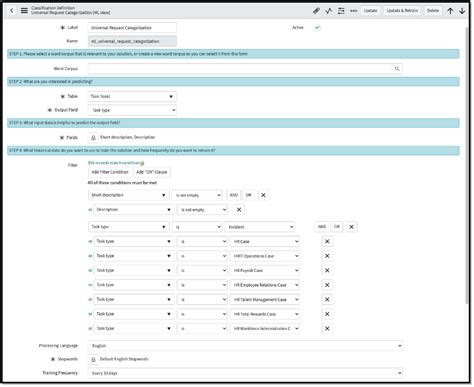Click AND button on Short description row
Screen dimensions: 474x387
point(234,195)
